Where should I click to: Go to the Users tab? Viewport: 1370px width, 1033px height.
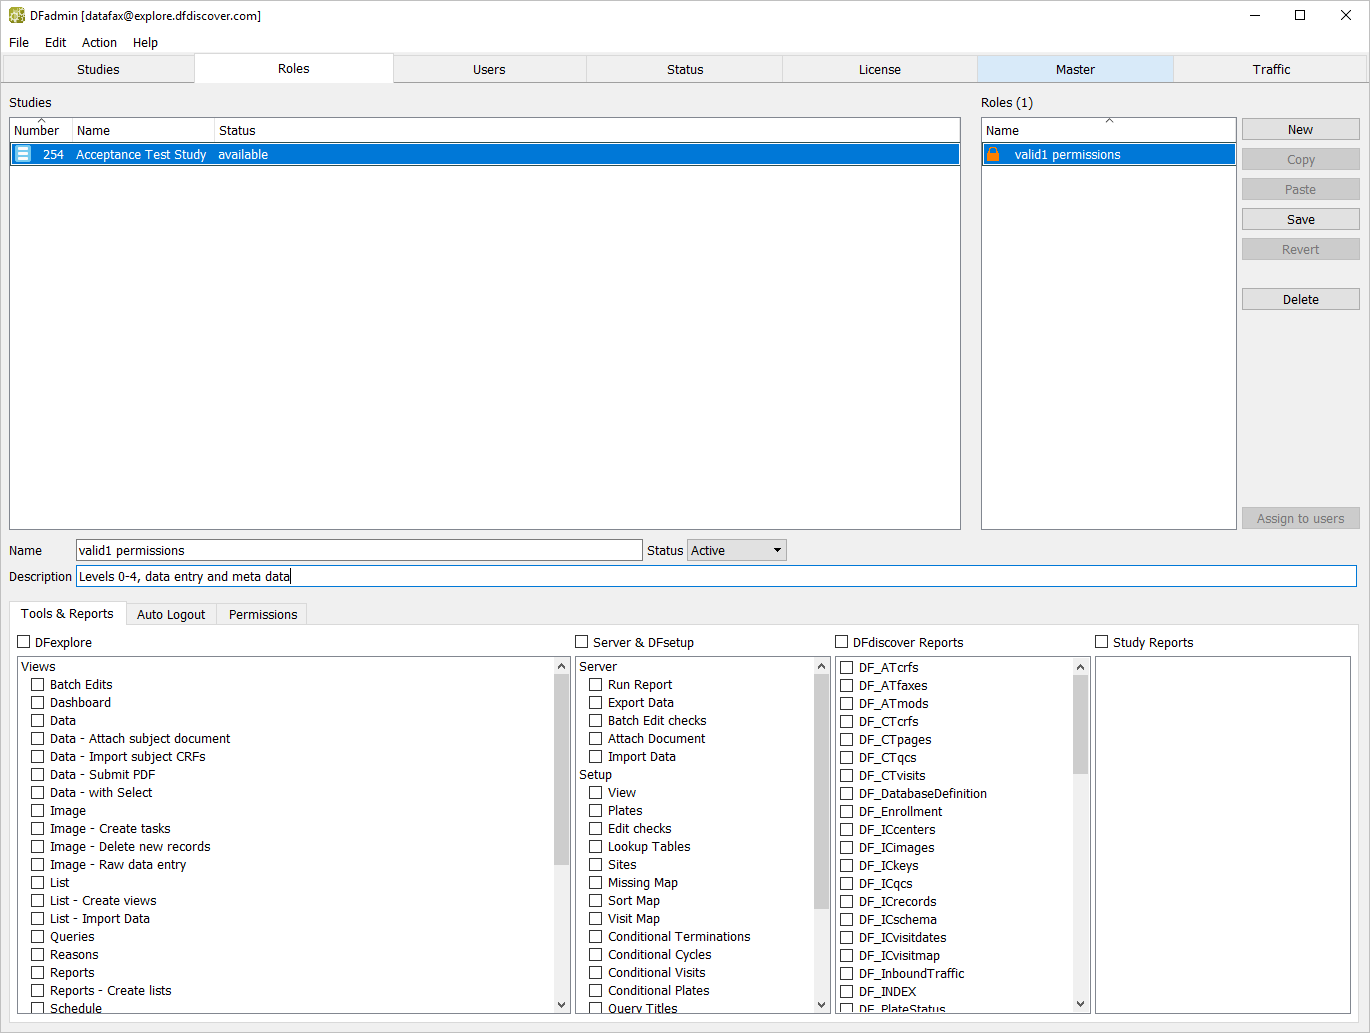[x=489, y=69]
